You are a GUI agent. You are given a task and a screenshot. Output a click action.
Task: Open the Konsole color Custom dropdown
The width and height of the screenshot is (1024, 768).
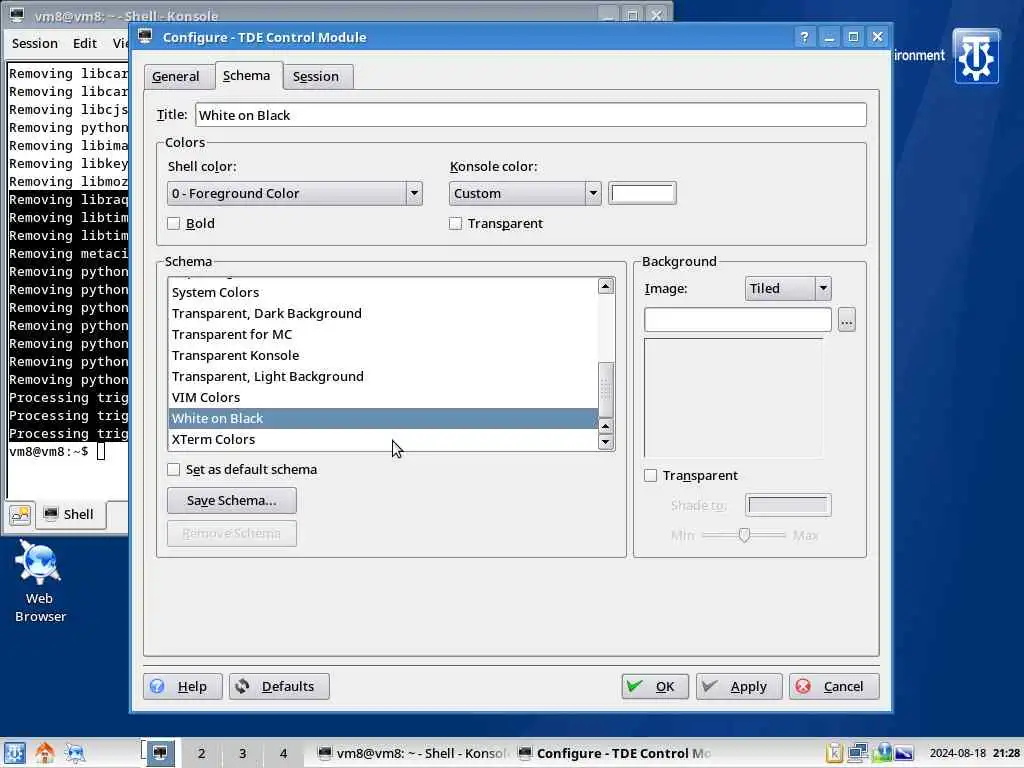pos(524,193)
